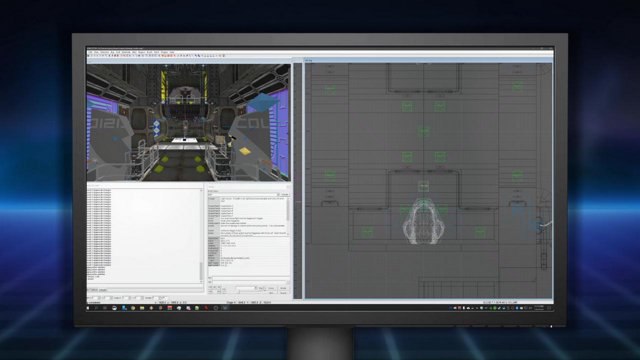This screenshot has height=360, width=640.
Task: Select the green entity marker in the grid's top-left corner
Action: click(x=330, y=88)
